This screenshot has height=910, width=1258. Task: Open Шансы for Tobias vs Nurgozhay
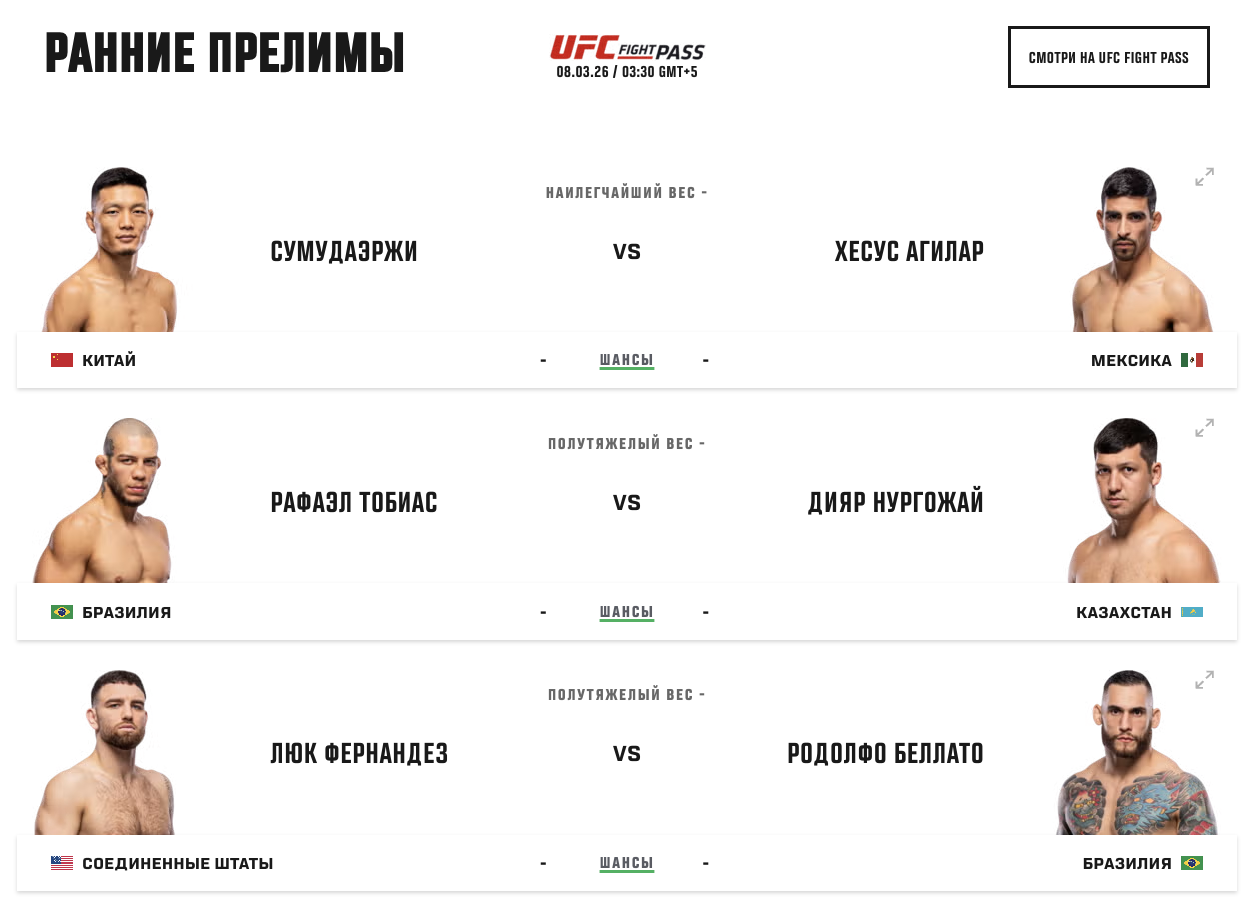[x=626, y=612]
